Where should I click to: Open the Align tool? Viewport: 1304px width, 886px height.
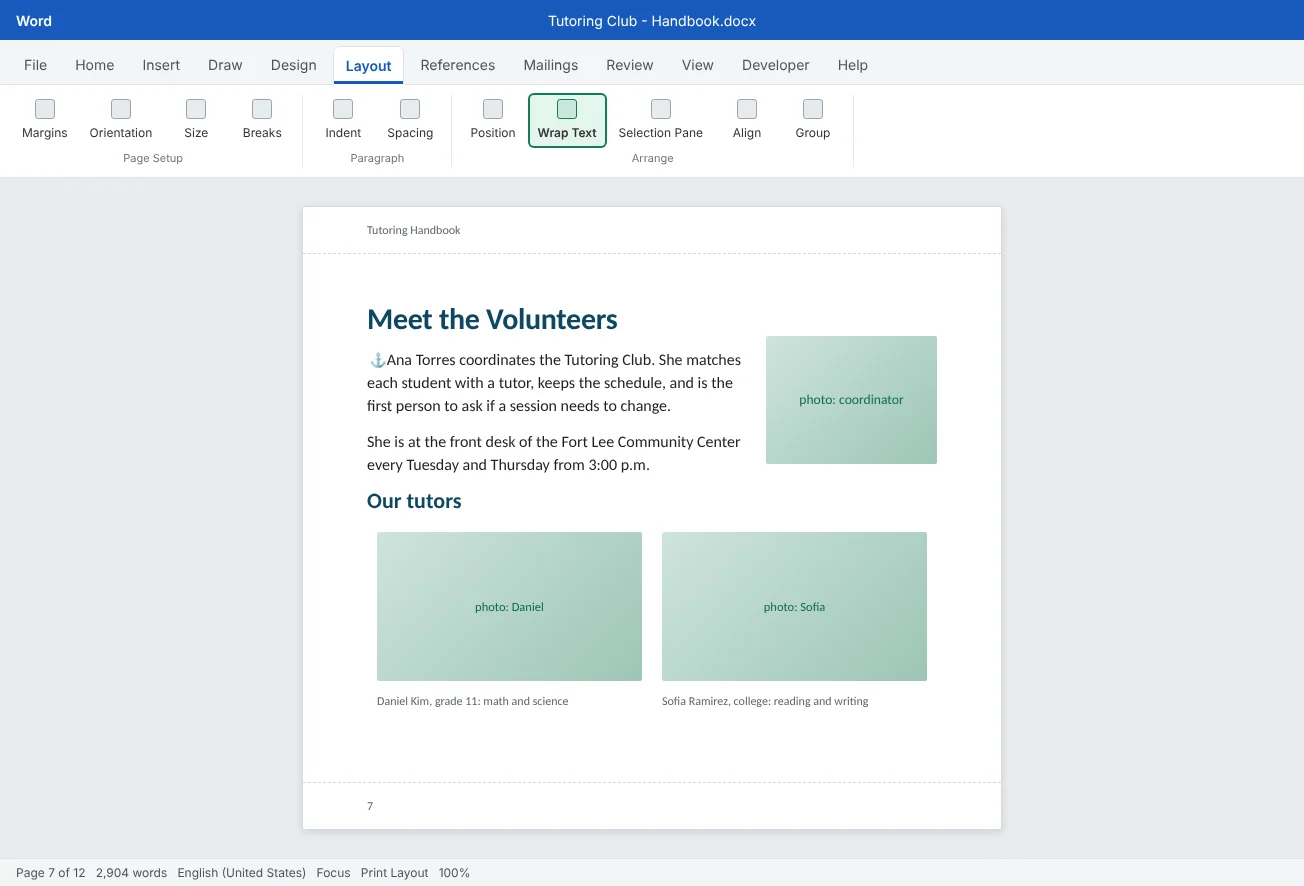pos(747,120)
